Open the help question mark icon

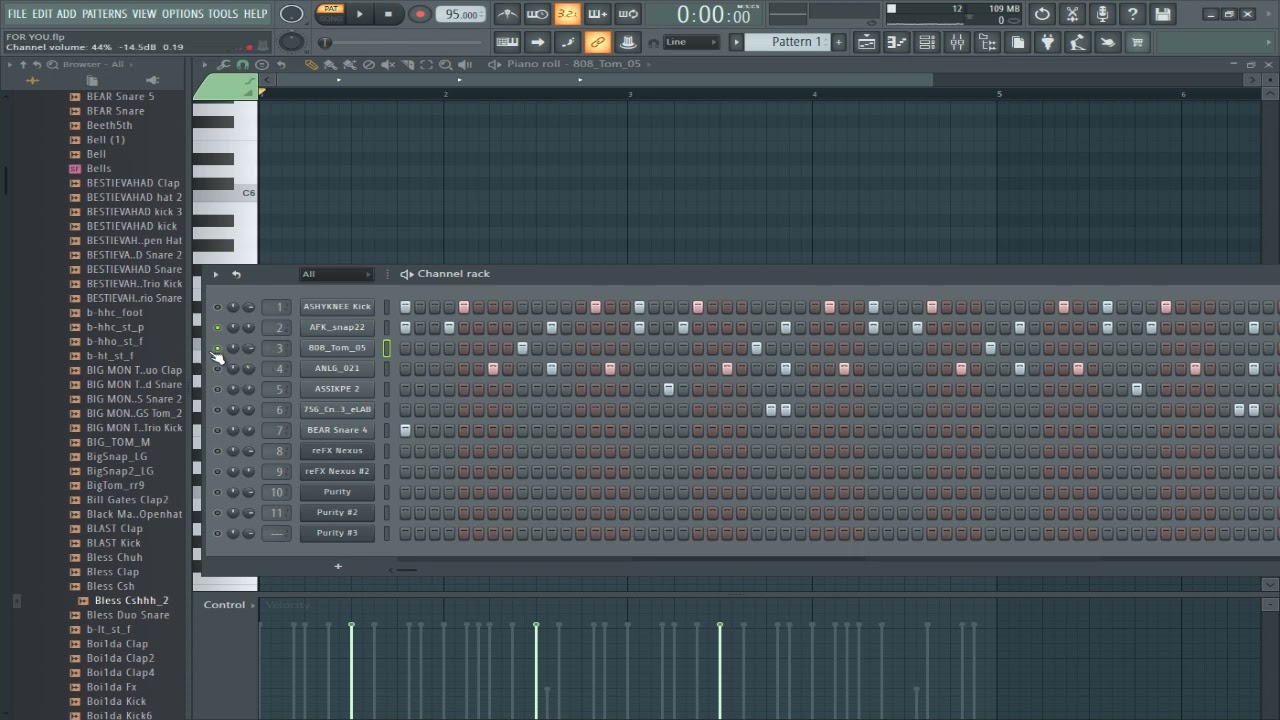pos(1132,14)
